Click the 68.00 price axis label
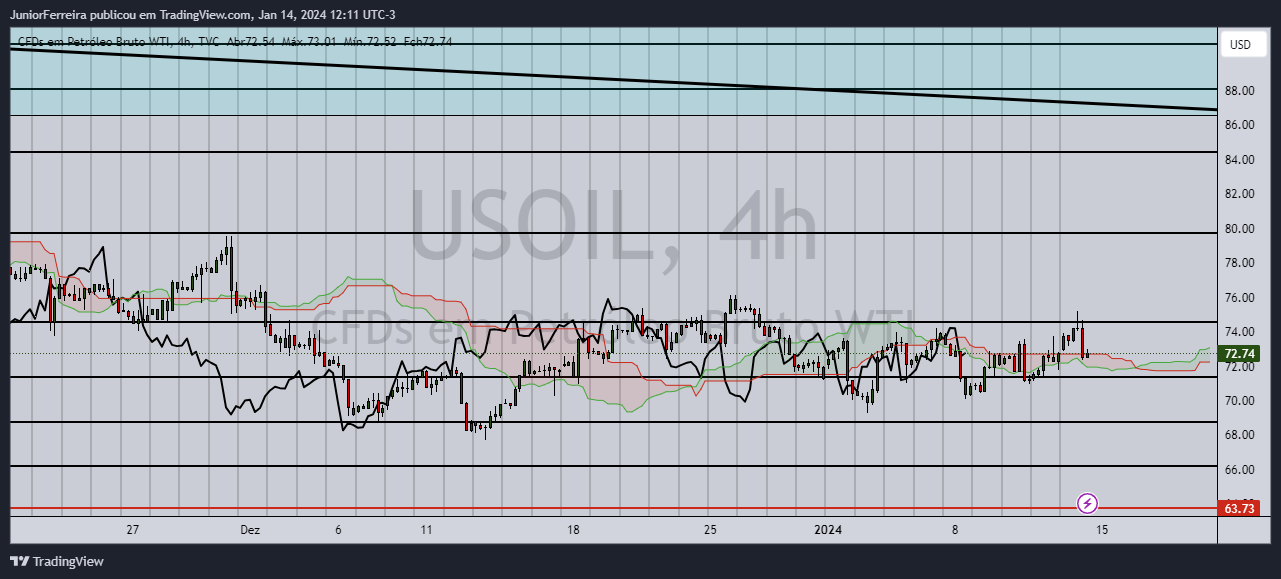 point(1240,435)
